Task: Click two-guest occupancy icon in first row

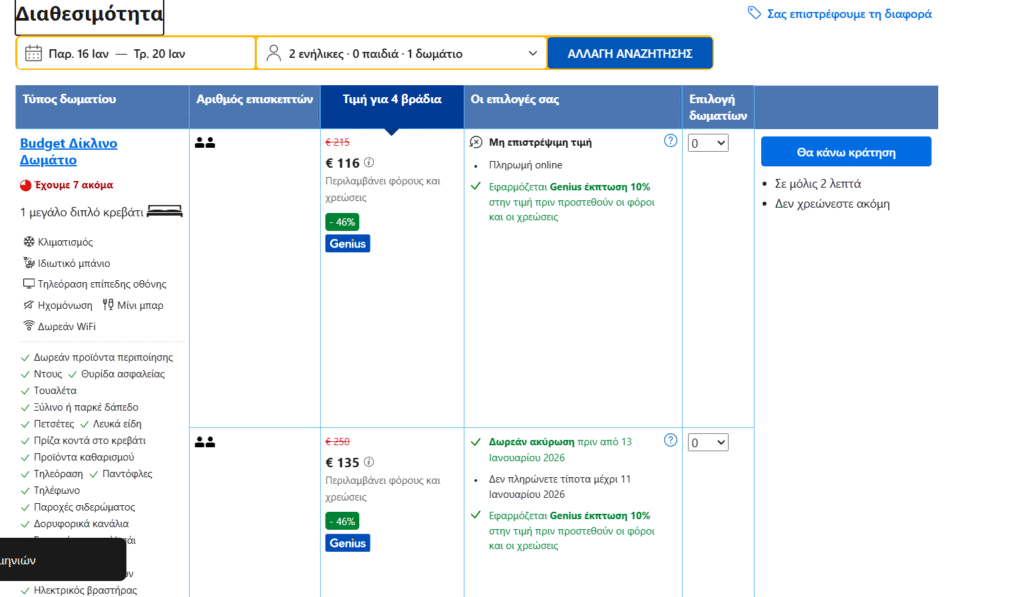Action: (x=205, y=143)
